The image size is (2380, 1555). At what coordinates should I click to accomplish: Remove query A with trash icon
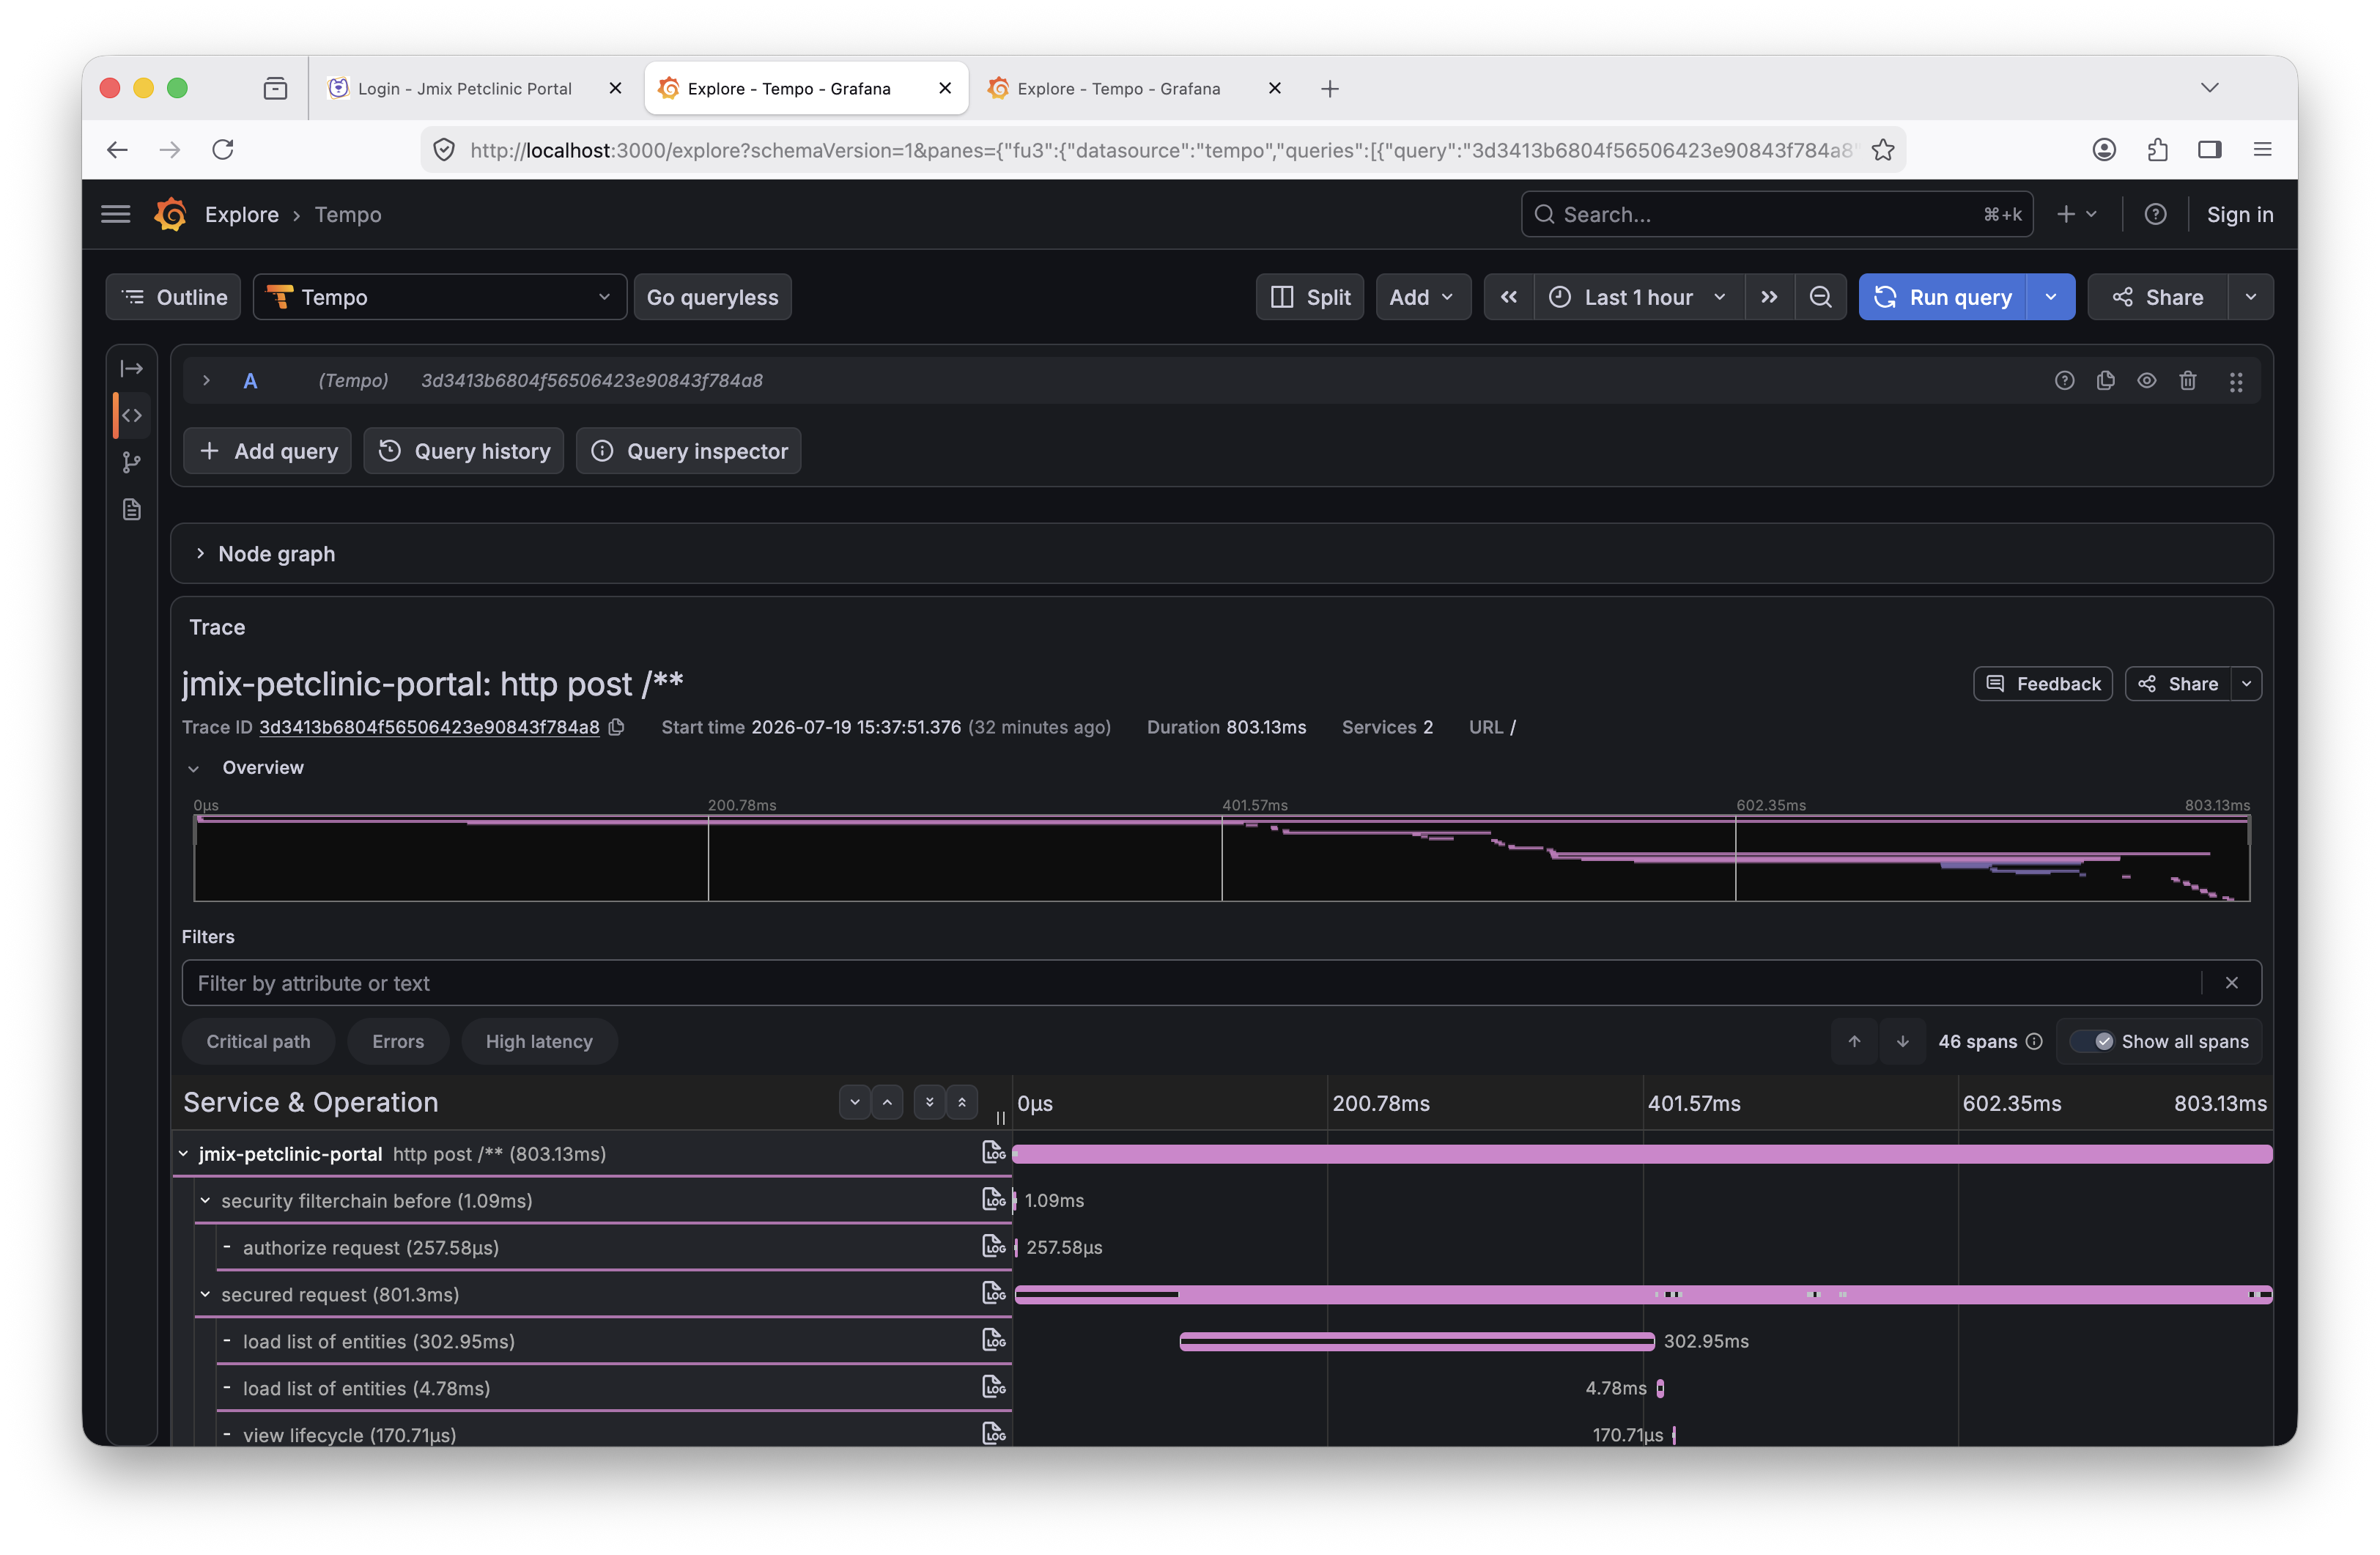tap(2187, 381)
